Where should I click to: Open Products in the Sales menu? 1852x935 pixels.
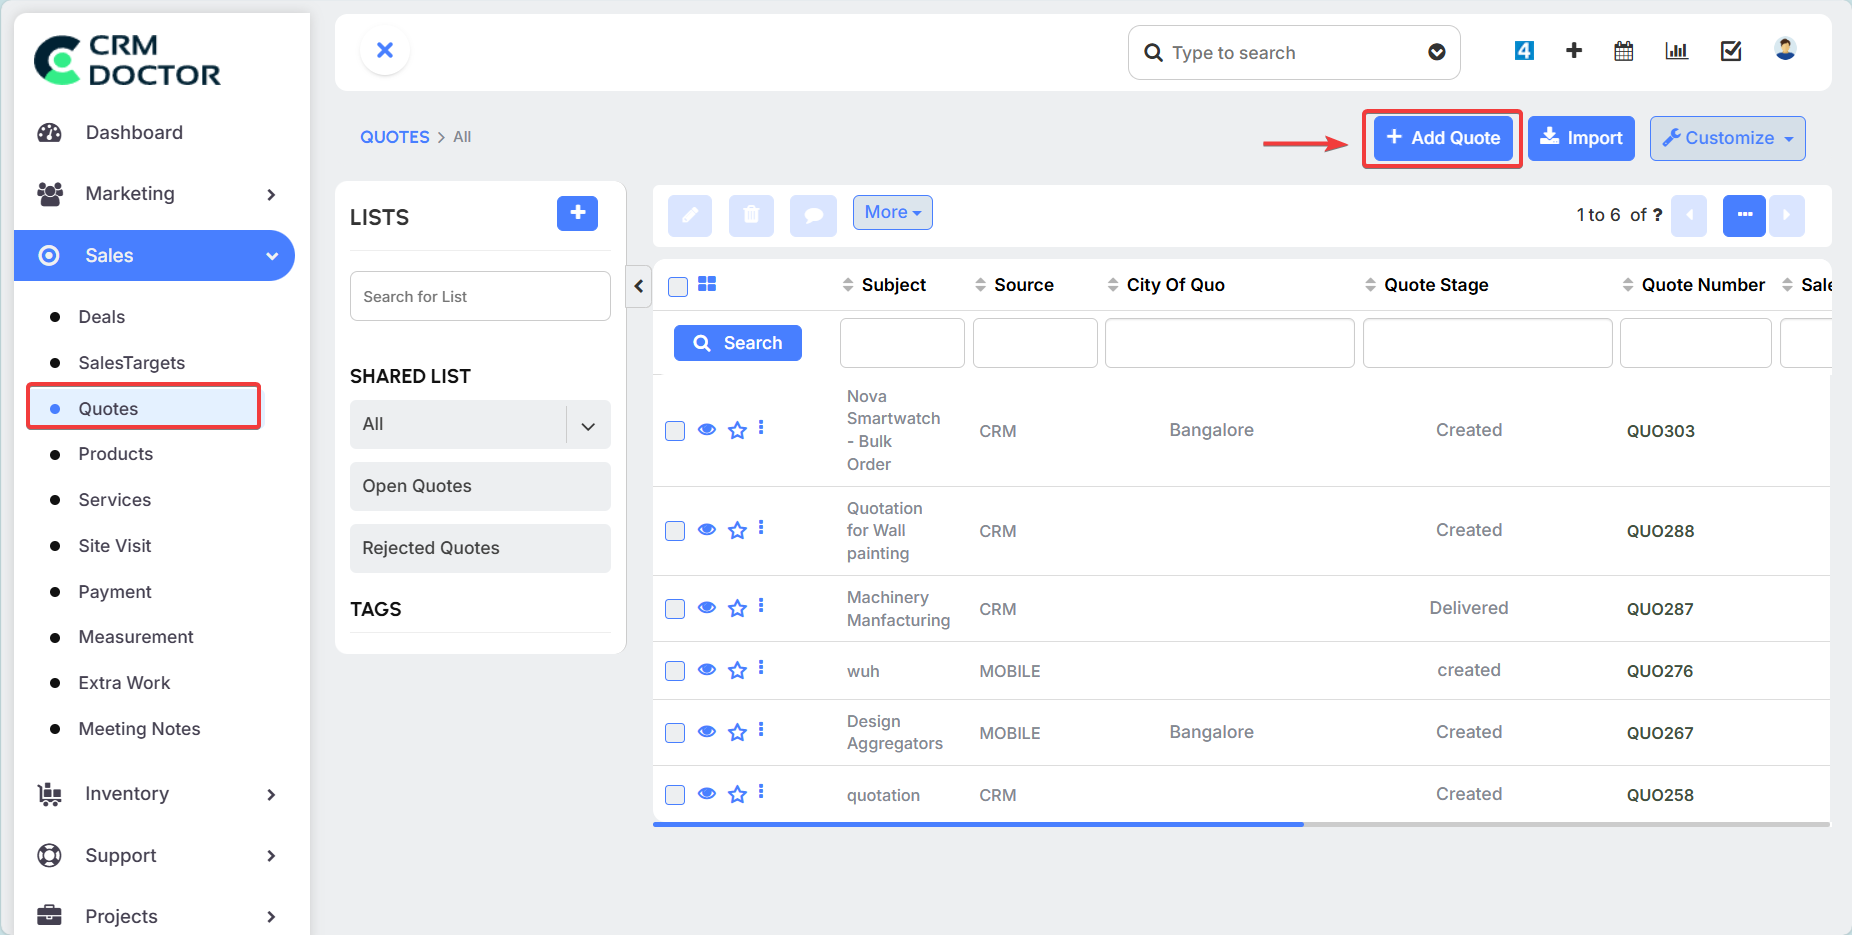[116, 454]
